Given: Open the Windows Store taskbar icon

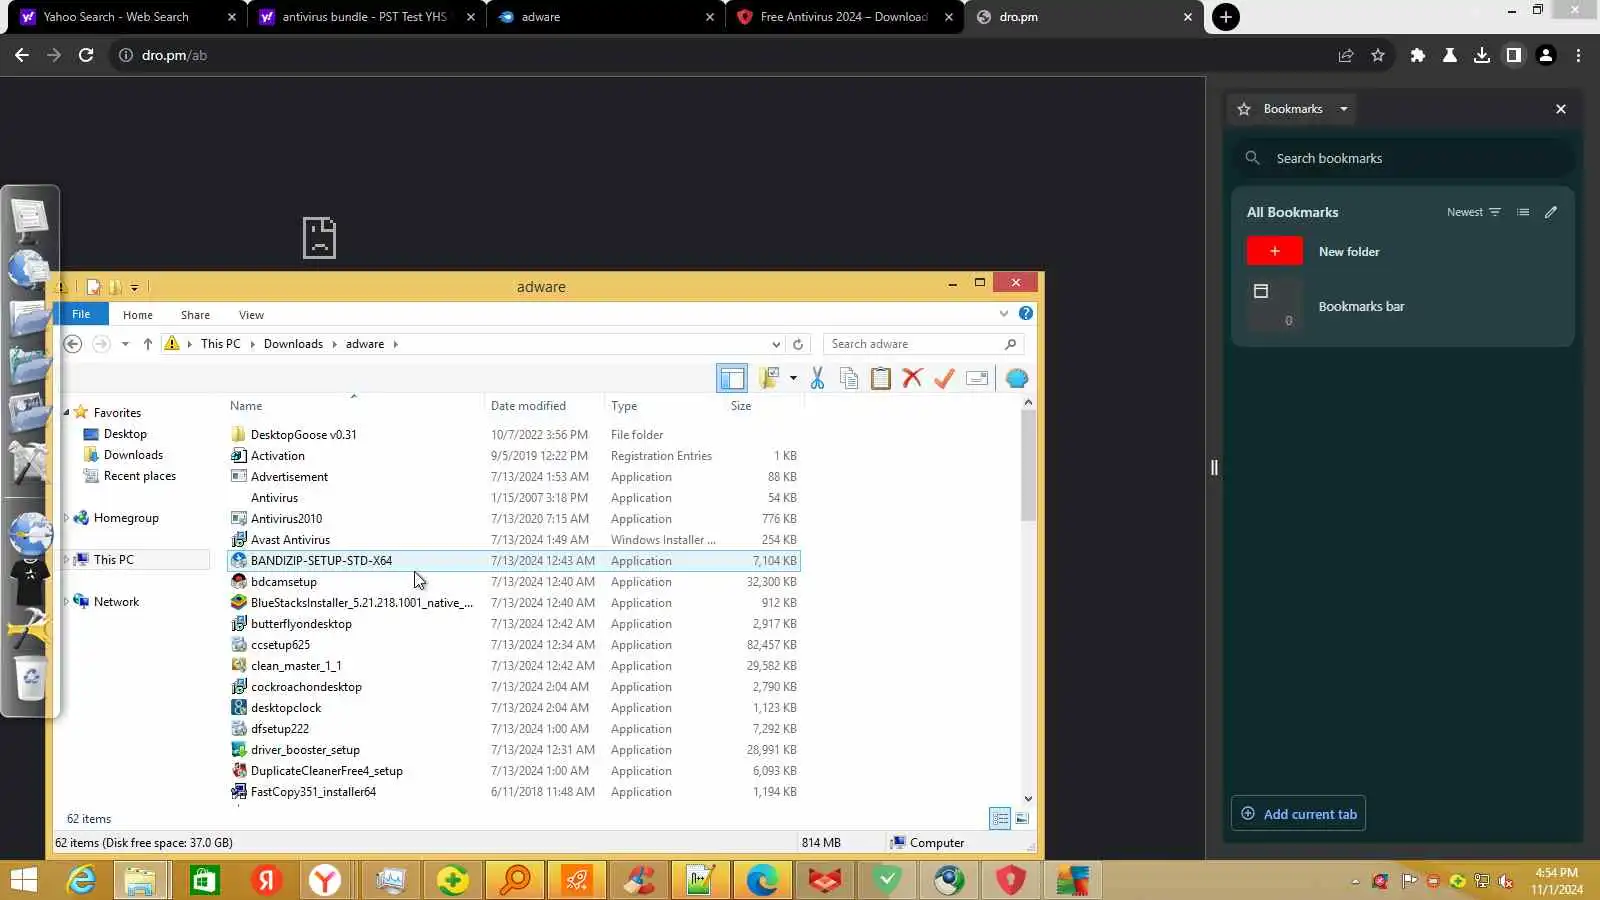Looking at the screenshot, I should (x=204, y=881).
